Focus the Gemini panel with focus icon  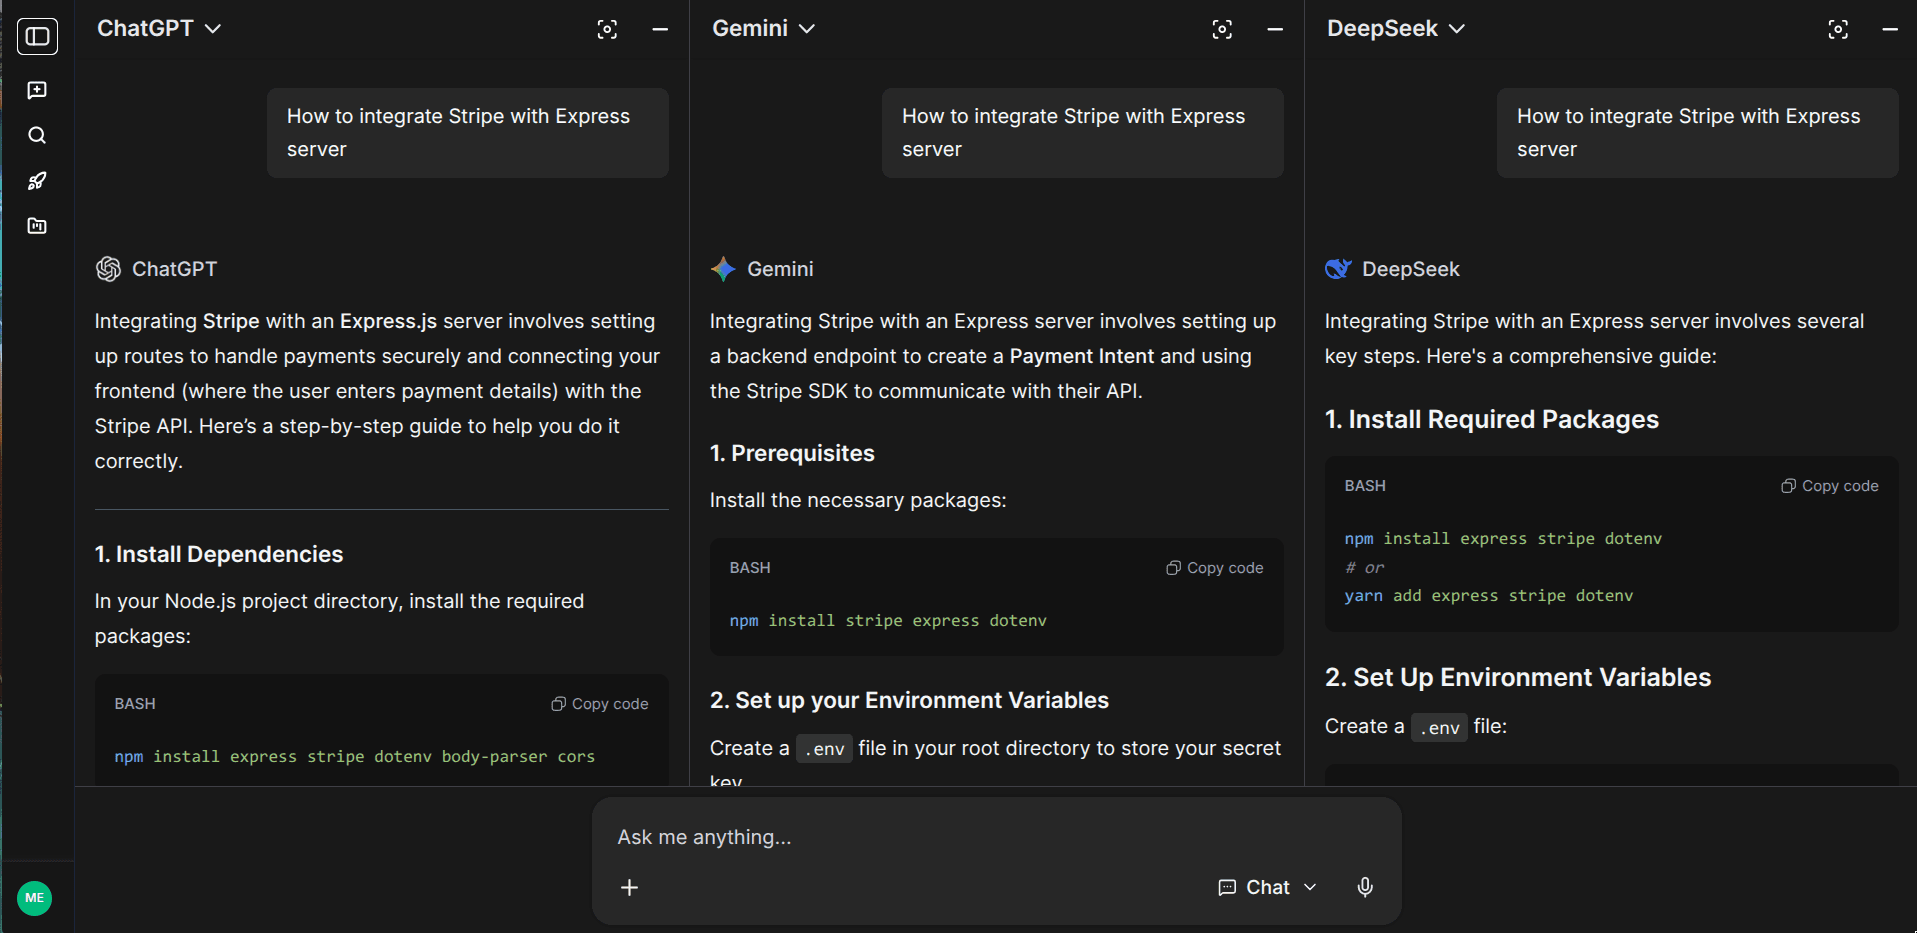pos(1222,30)
